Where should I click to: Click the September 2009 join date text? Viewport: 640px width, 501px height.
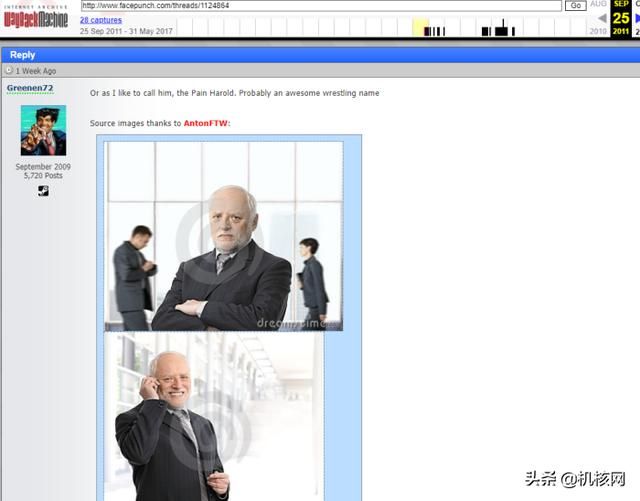click(43, 167)
